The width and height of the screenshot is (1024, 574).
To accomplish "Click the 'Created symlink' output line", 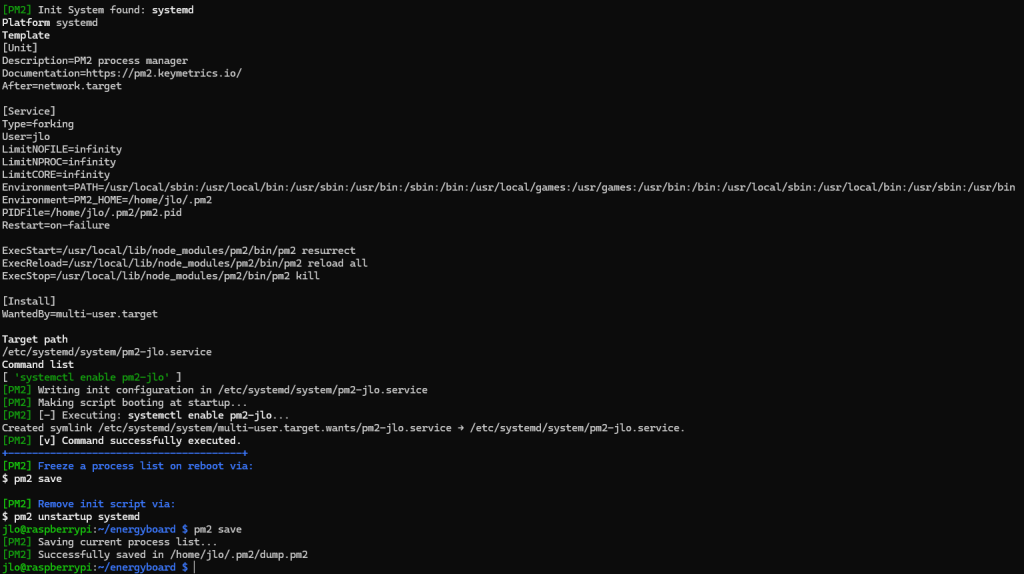I will point(343,428).
